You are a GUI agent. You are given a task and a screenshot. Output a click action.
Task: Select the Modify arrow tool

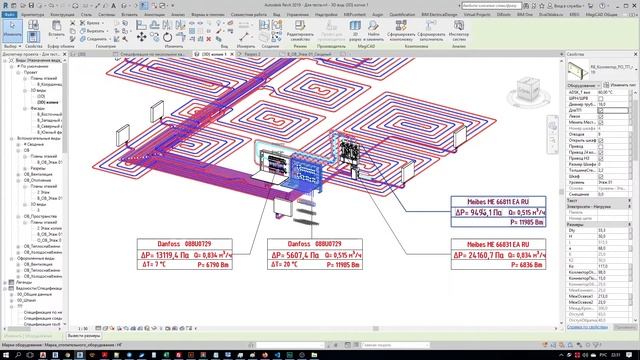pos(12,30)
